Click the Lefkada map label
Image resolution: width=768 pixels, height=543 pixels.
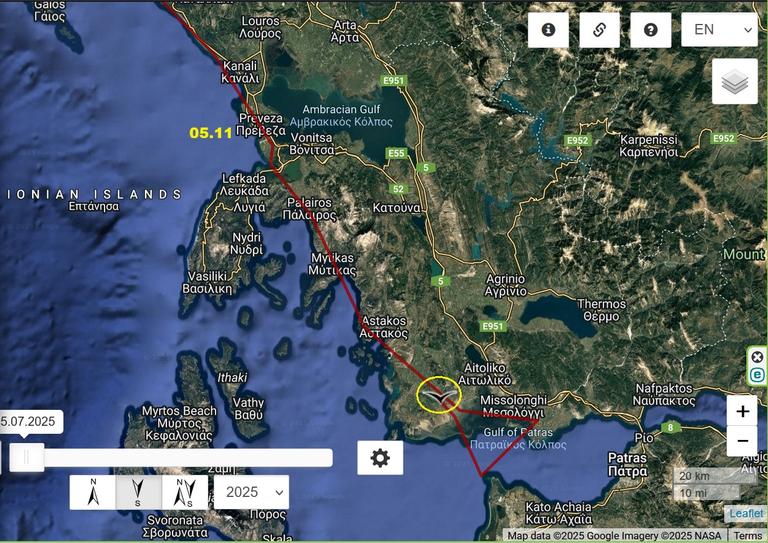(x=244, y=185)
